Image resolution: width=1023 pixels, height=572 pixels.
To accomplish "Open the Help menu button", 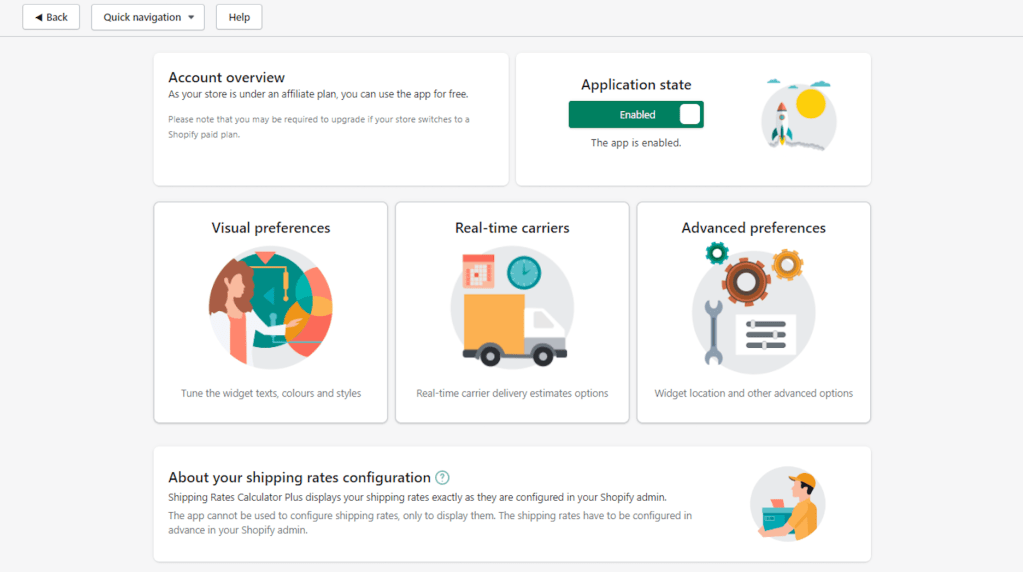I will click(239, 17).
